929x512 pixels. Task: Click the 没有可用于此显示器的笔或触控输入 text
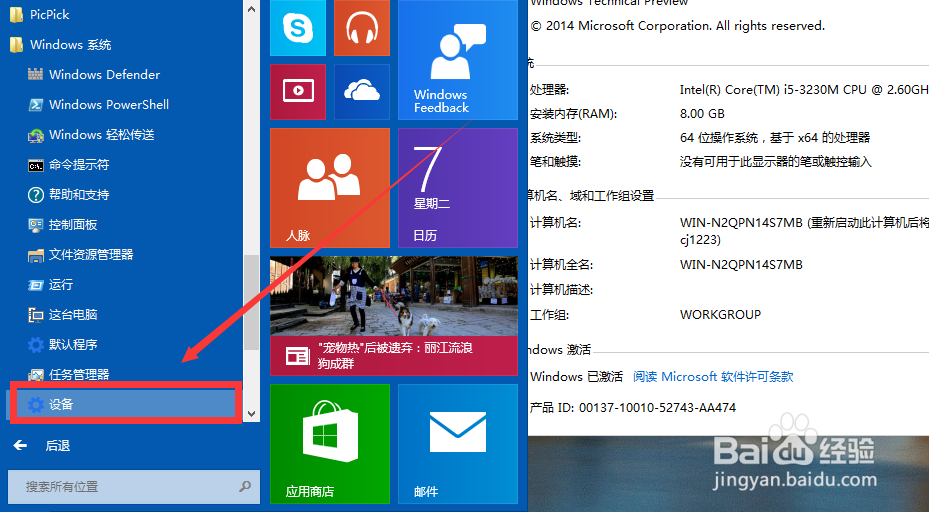[x=776, y=161]
